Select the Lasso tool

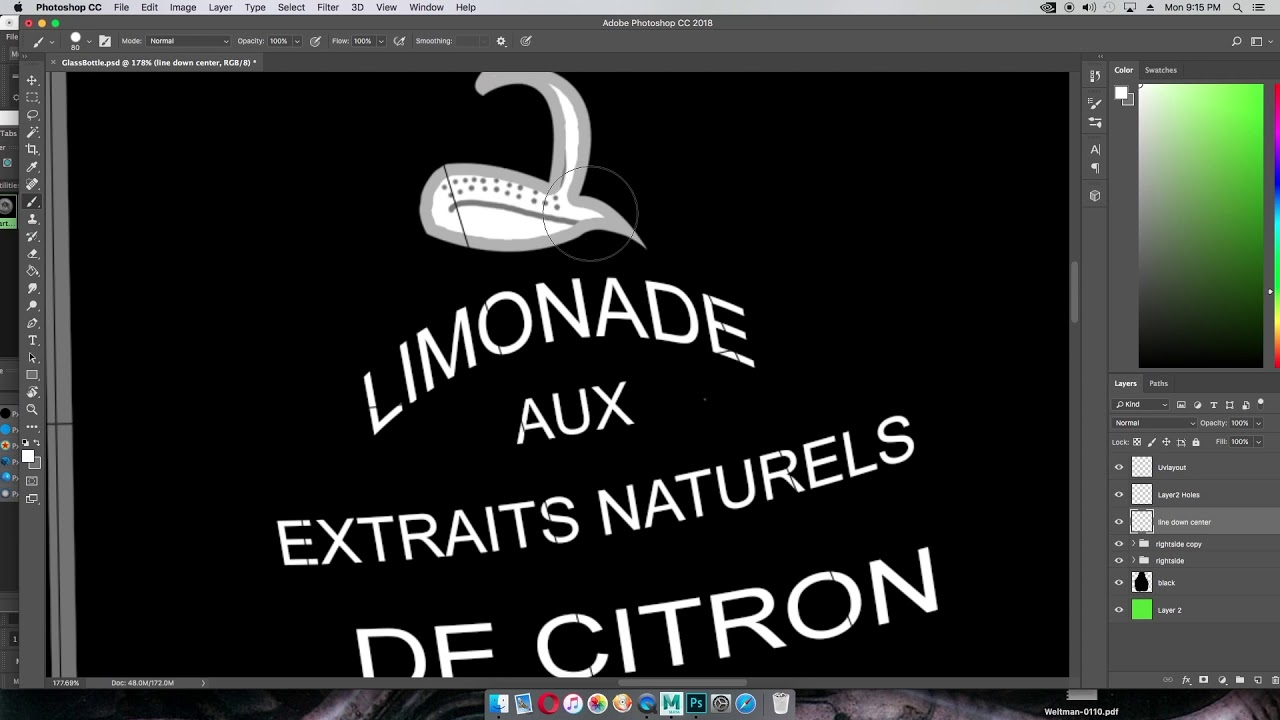(x=32, y=114)
